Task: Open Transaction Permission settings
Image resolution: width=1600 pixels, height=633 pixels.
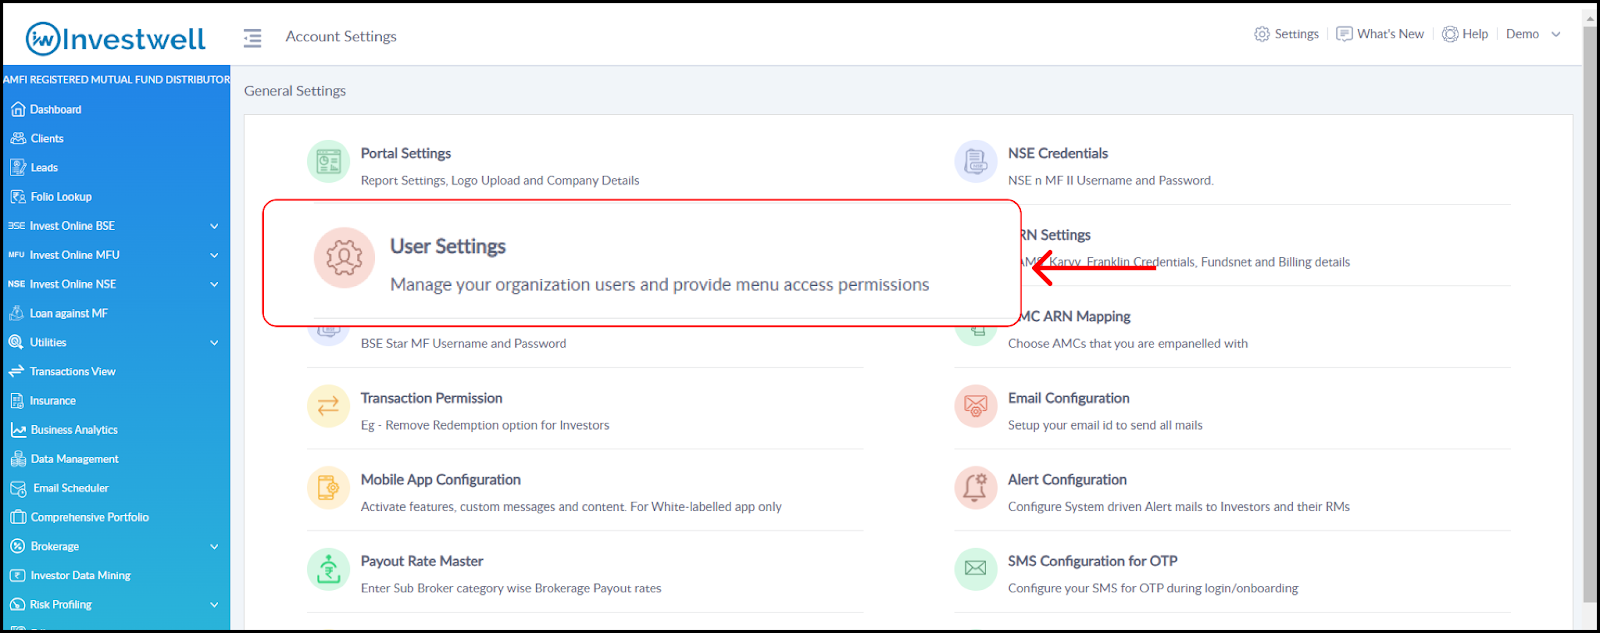Action: click(431, 398)
